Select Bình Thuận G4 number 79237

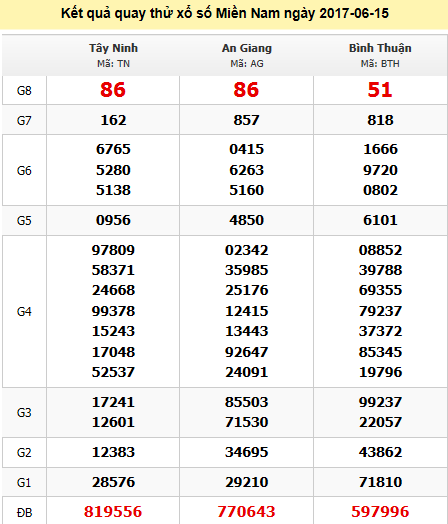(x=380, y=311)
